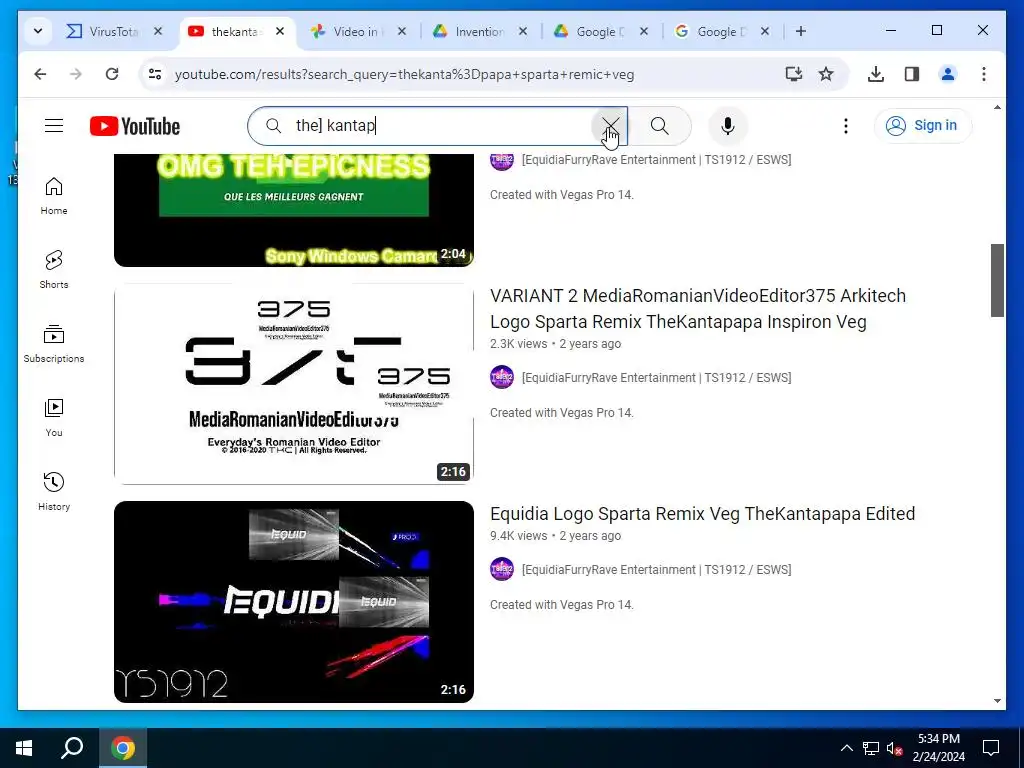The image size is (1024, 768).
Task: Open the OMG TEH EPICNESS video thumbnail
Action: 294,210
